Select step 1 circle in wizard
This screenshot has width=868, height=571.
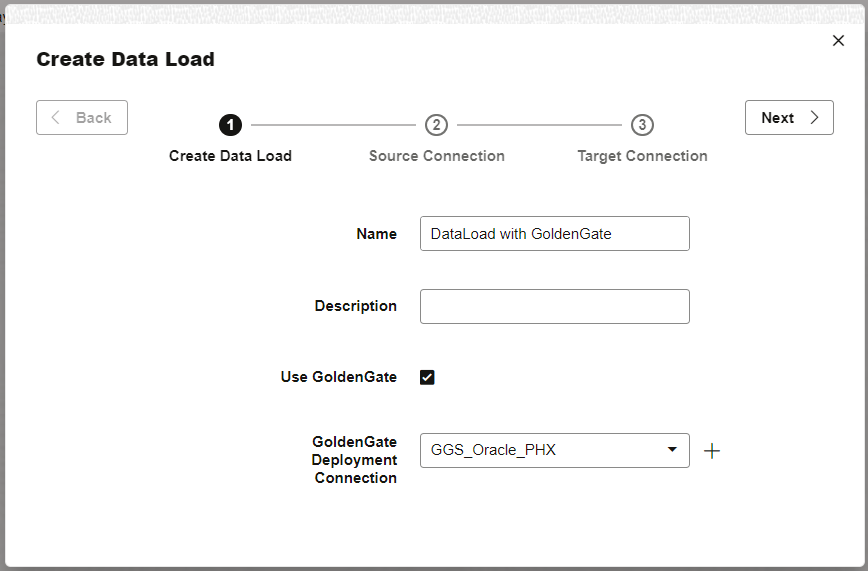click(x=230, y=125)
